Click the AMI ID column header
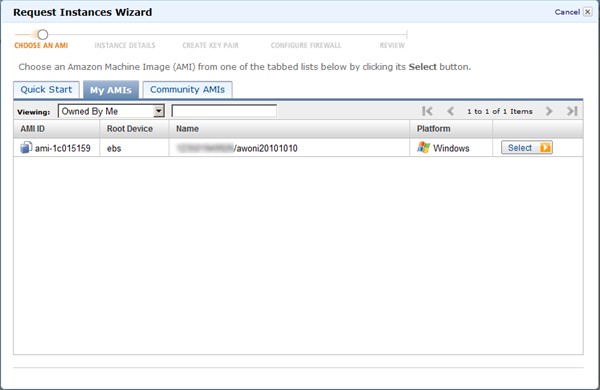Viewport: 600px width, 390px height. [x=57, y=129]
